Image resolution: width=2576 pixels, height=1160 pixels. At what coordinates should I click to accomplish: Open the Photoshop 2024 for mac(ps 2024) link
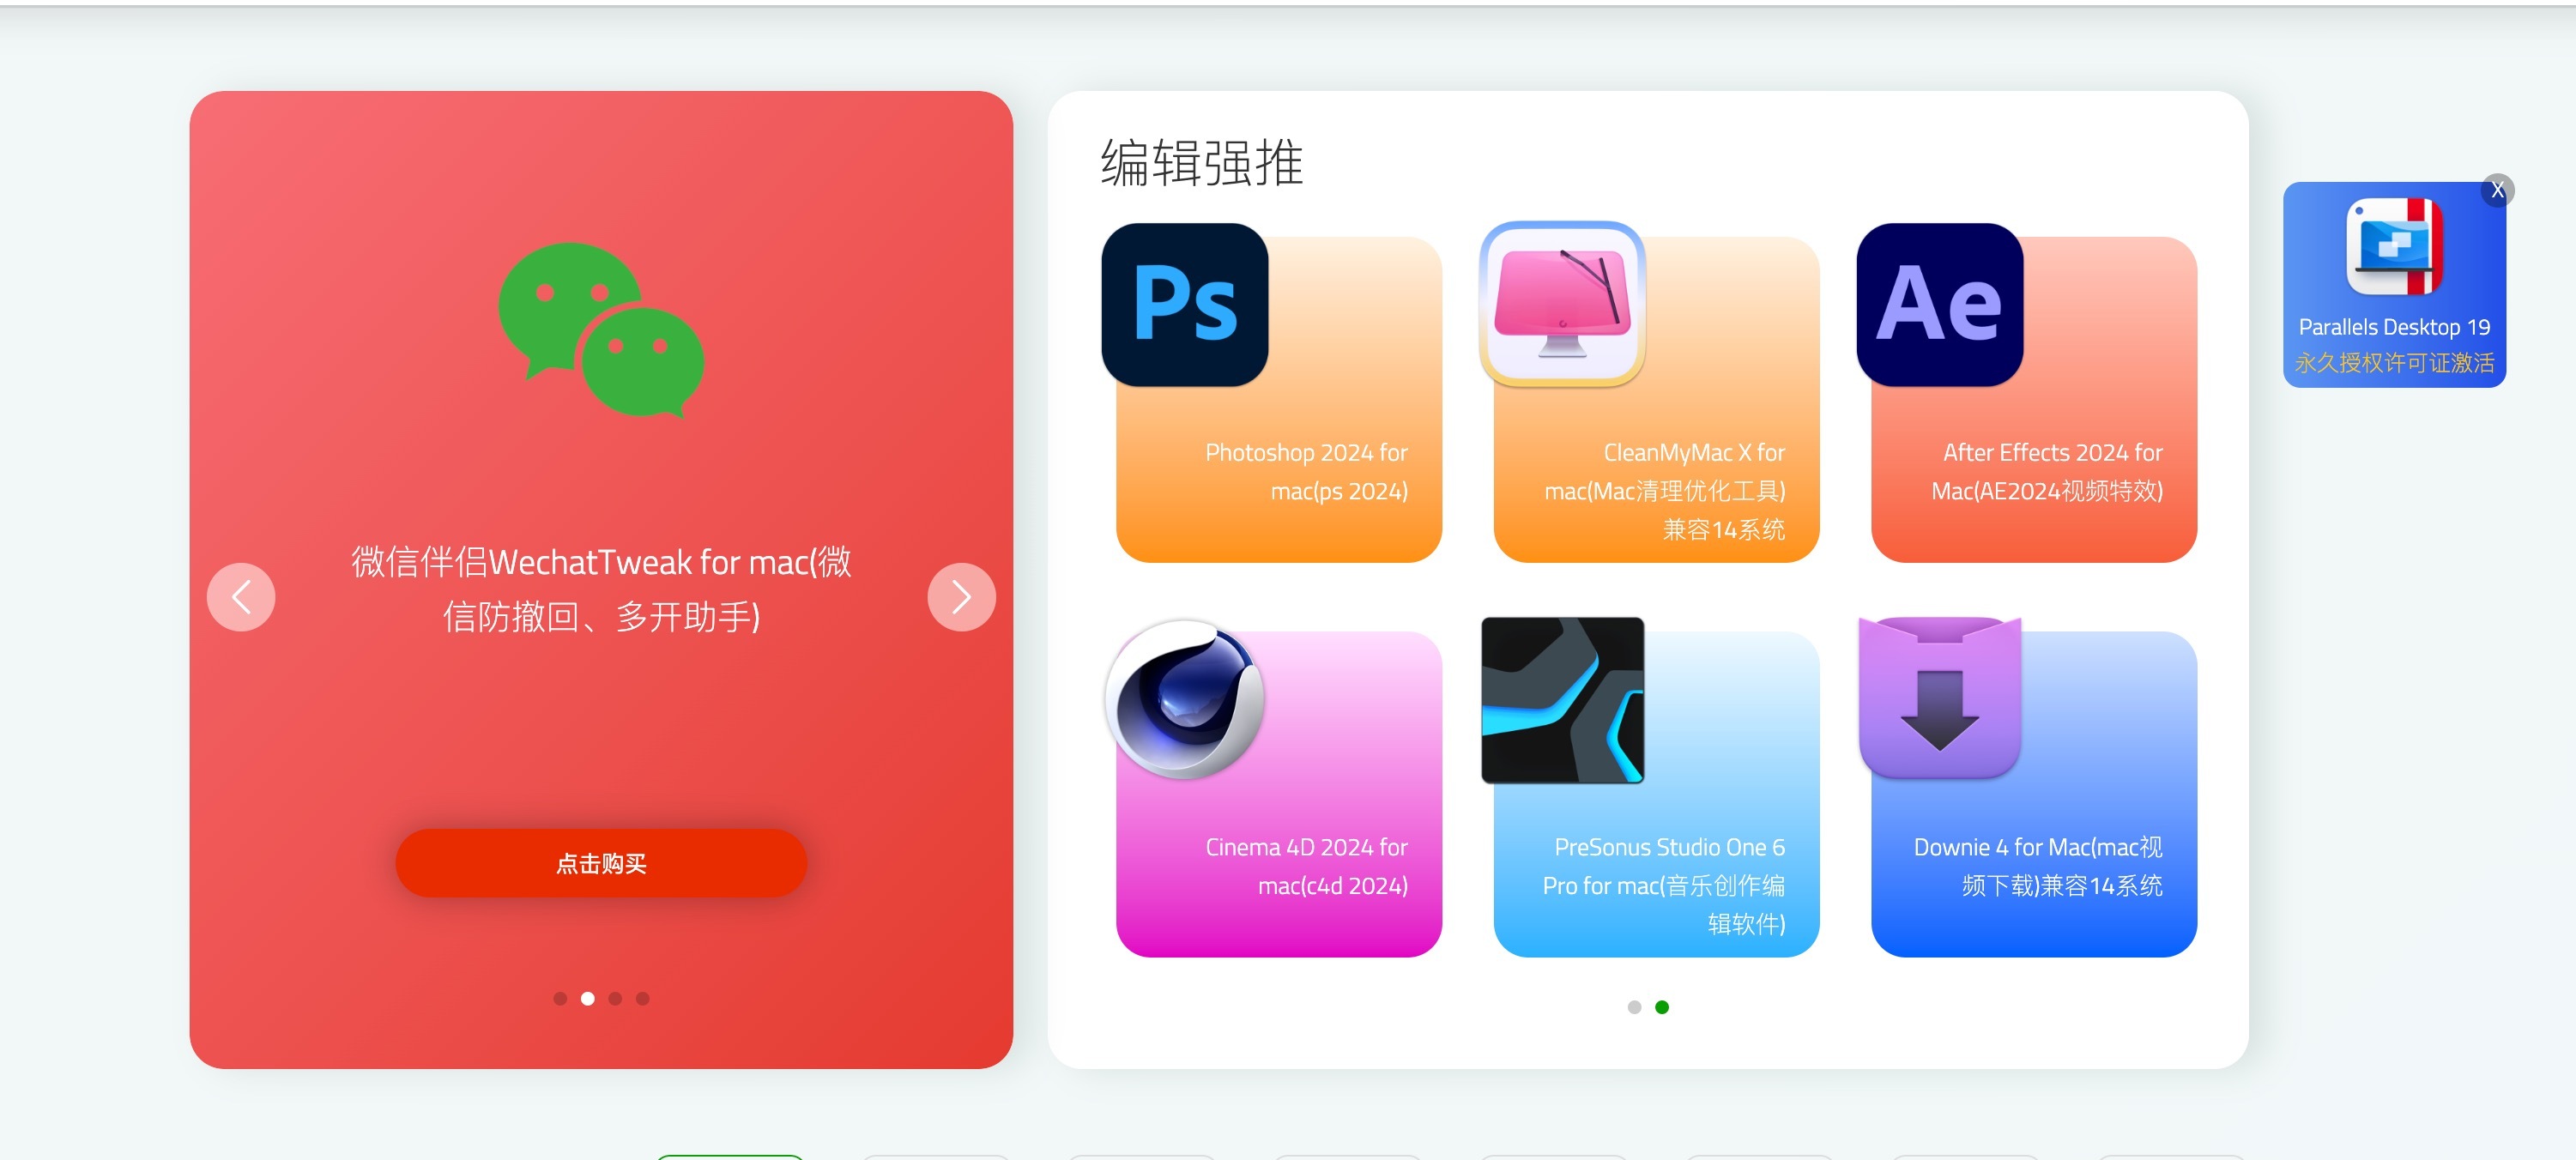[1306, 472]
